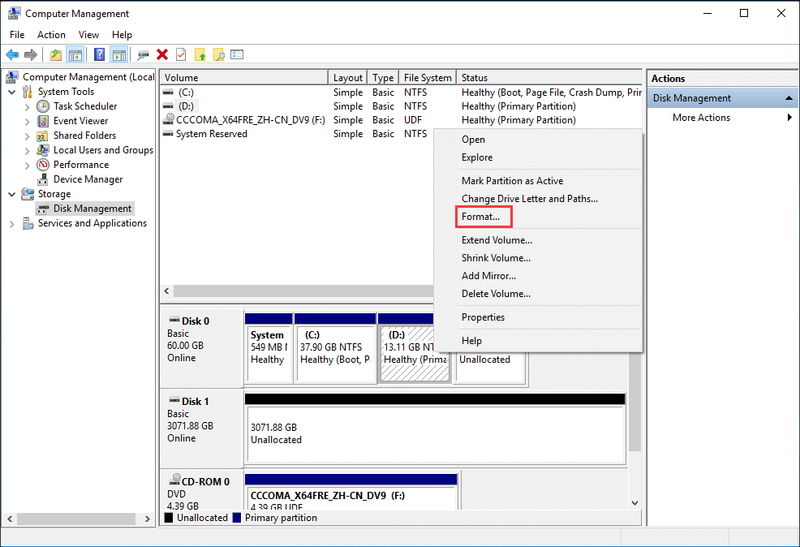800x547 pixels.
Task: Click the Status column header
Action: click(x=549, y=78)
